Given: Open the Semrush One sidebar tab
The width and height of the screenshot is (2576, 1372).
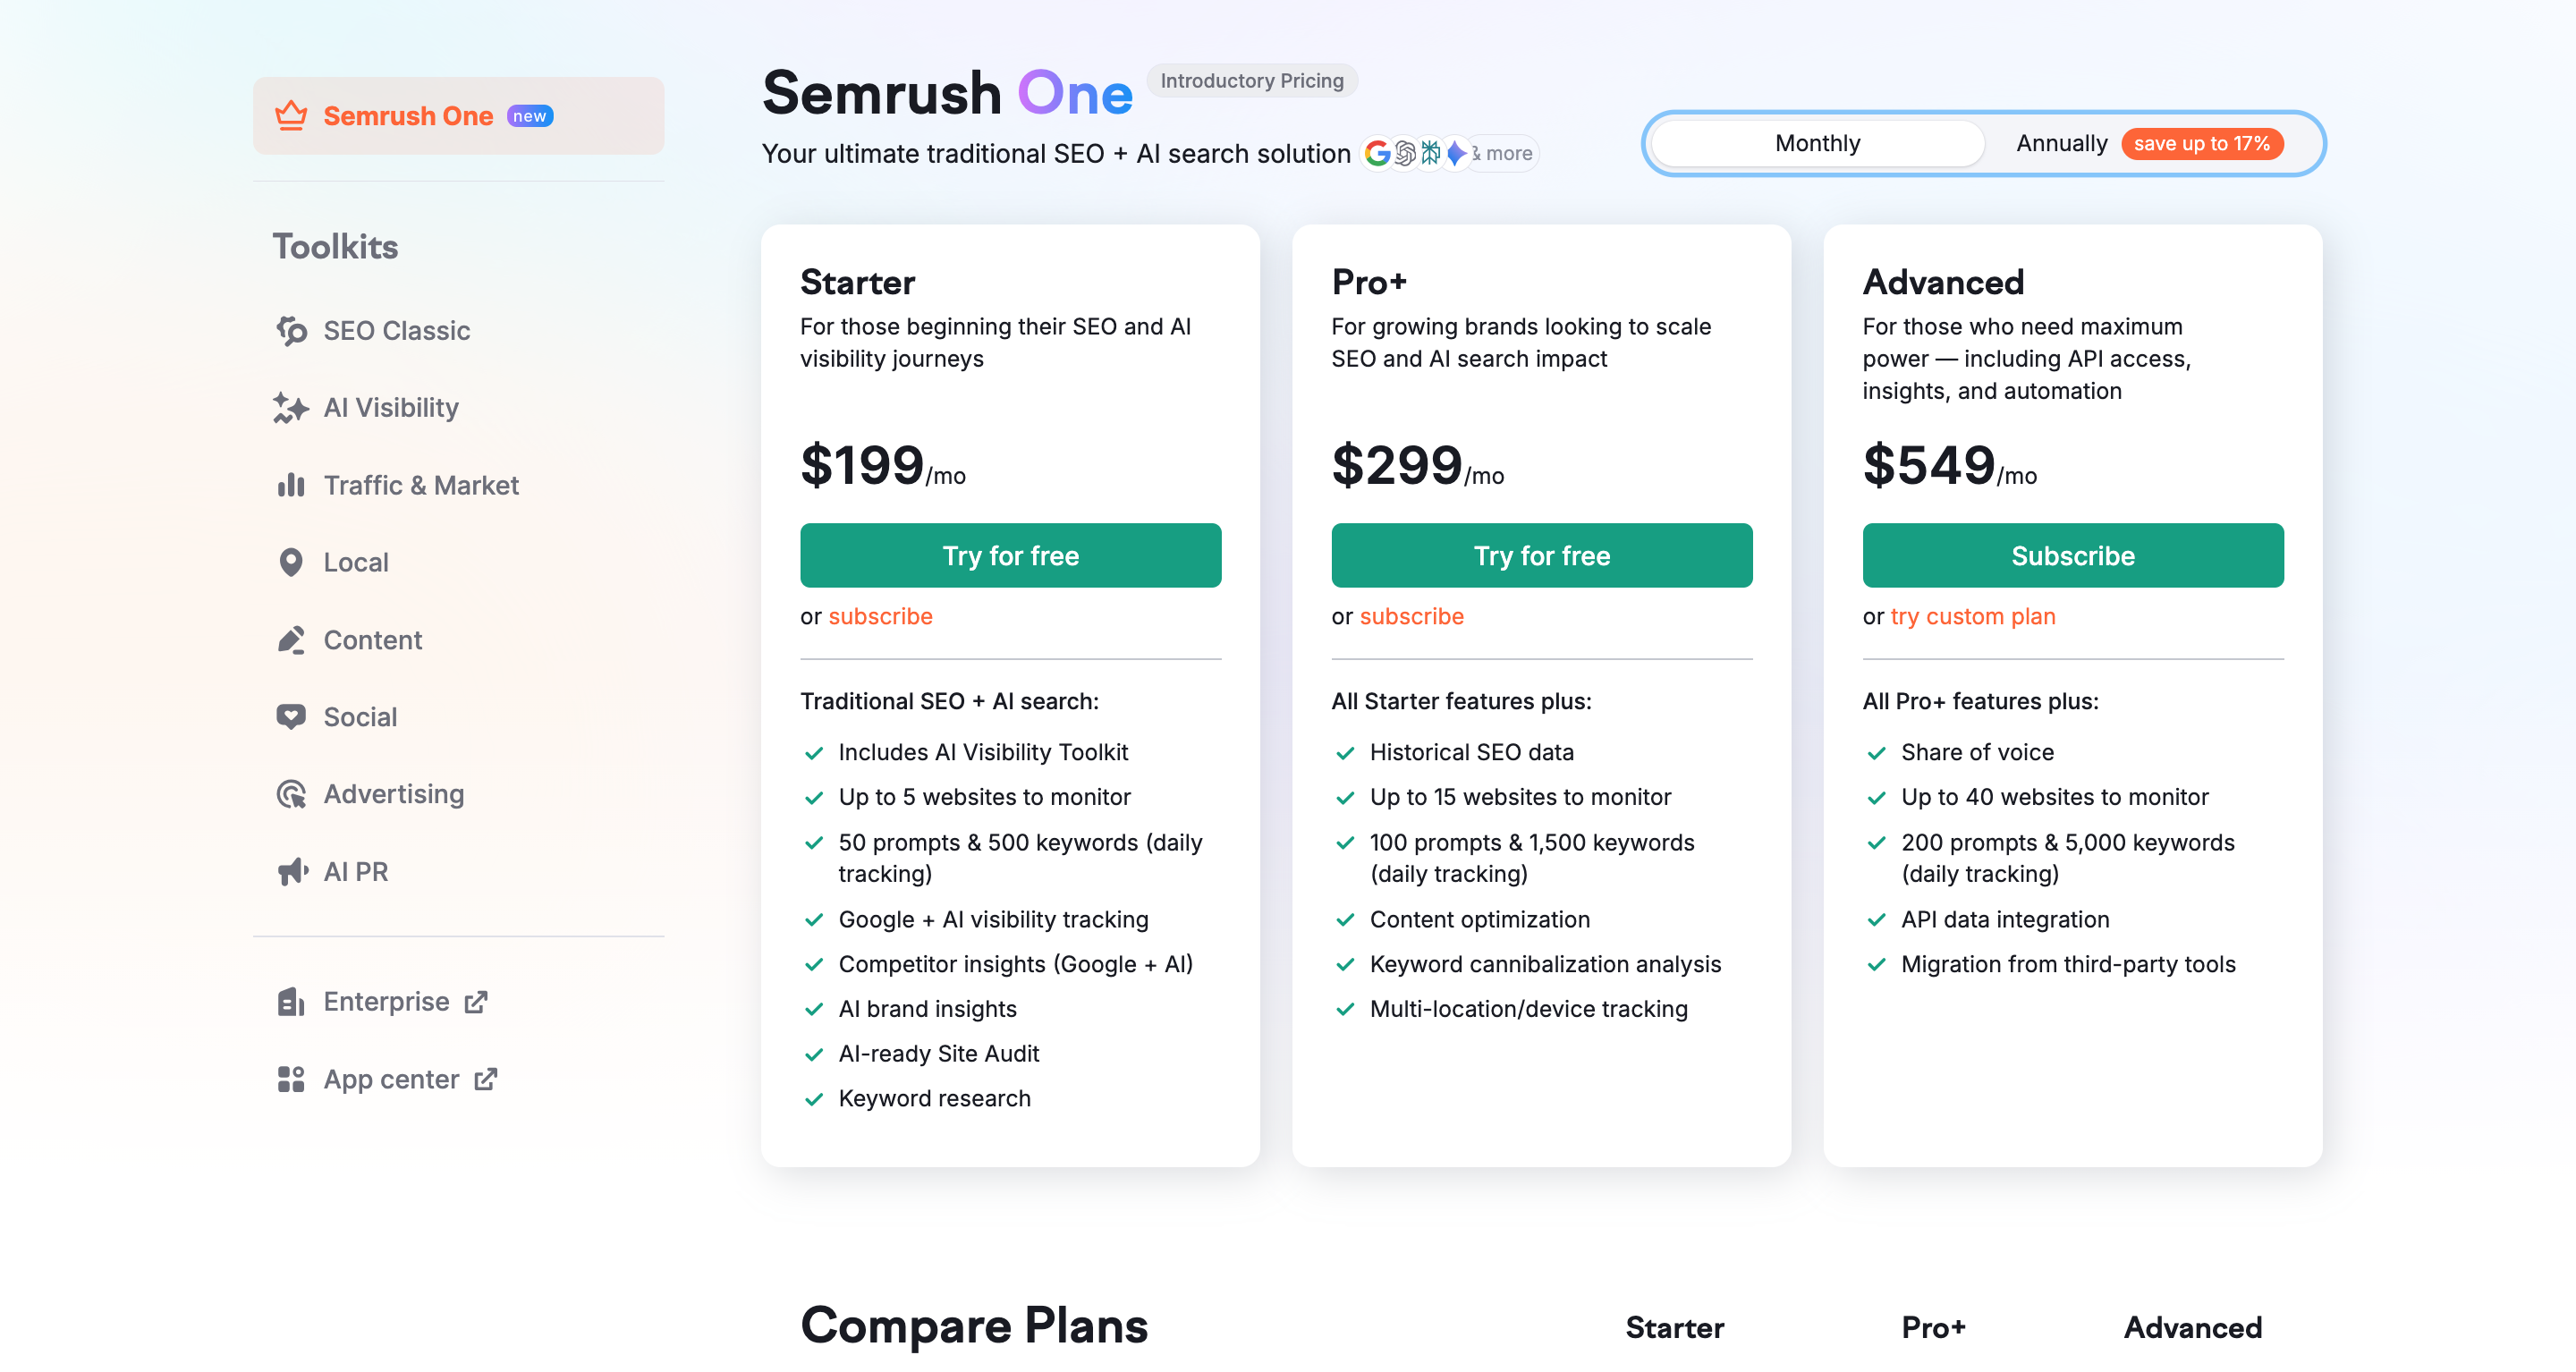Looking at the screenshot, I should coord(458,116).
